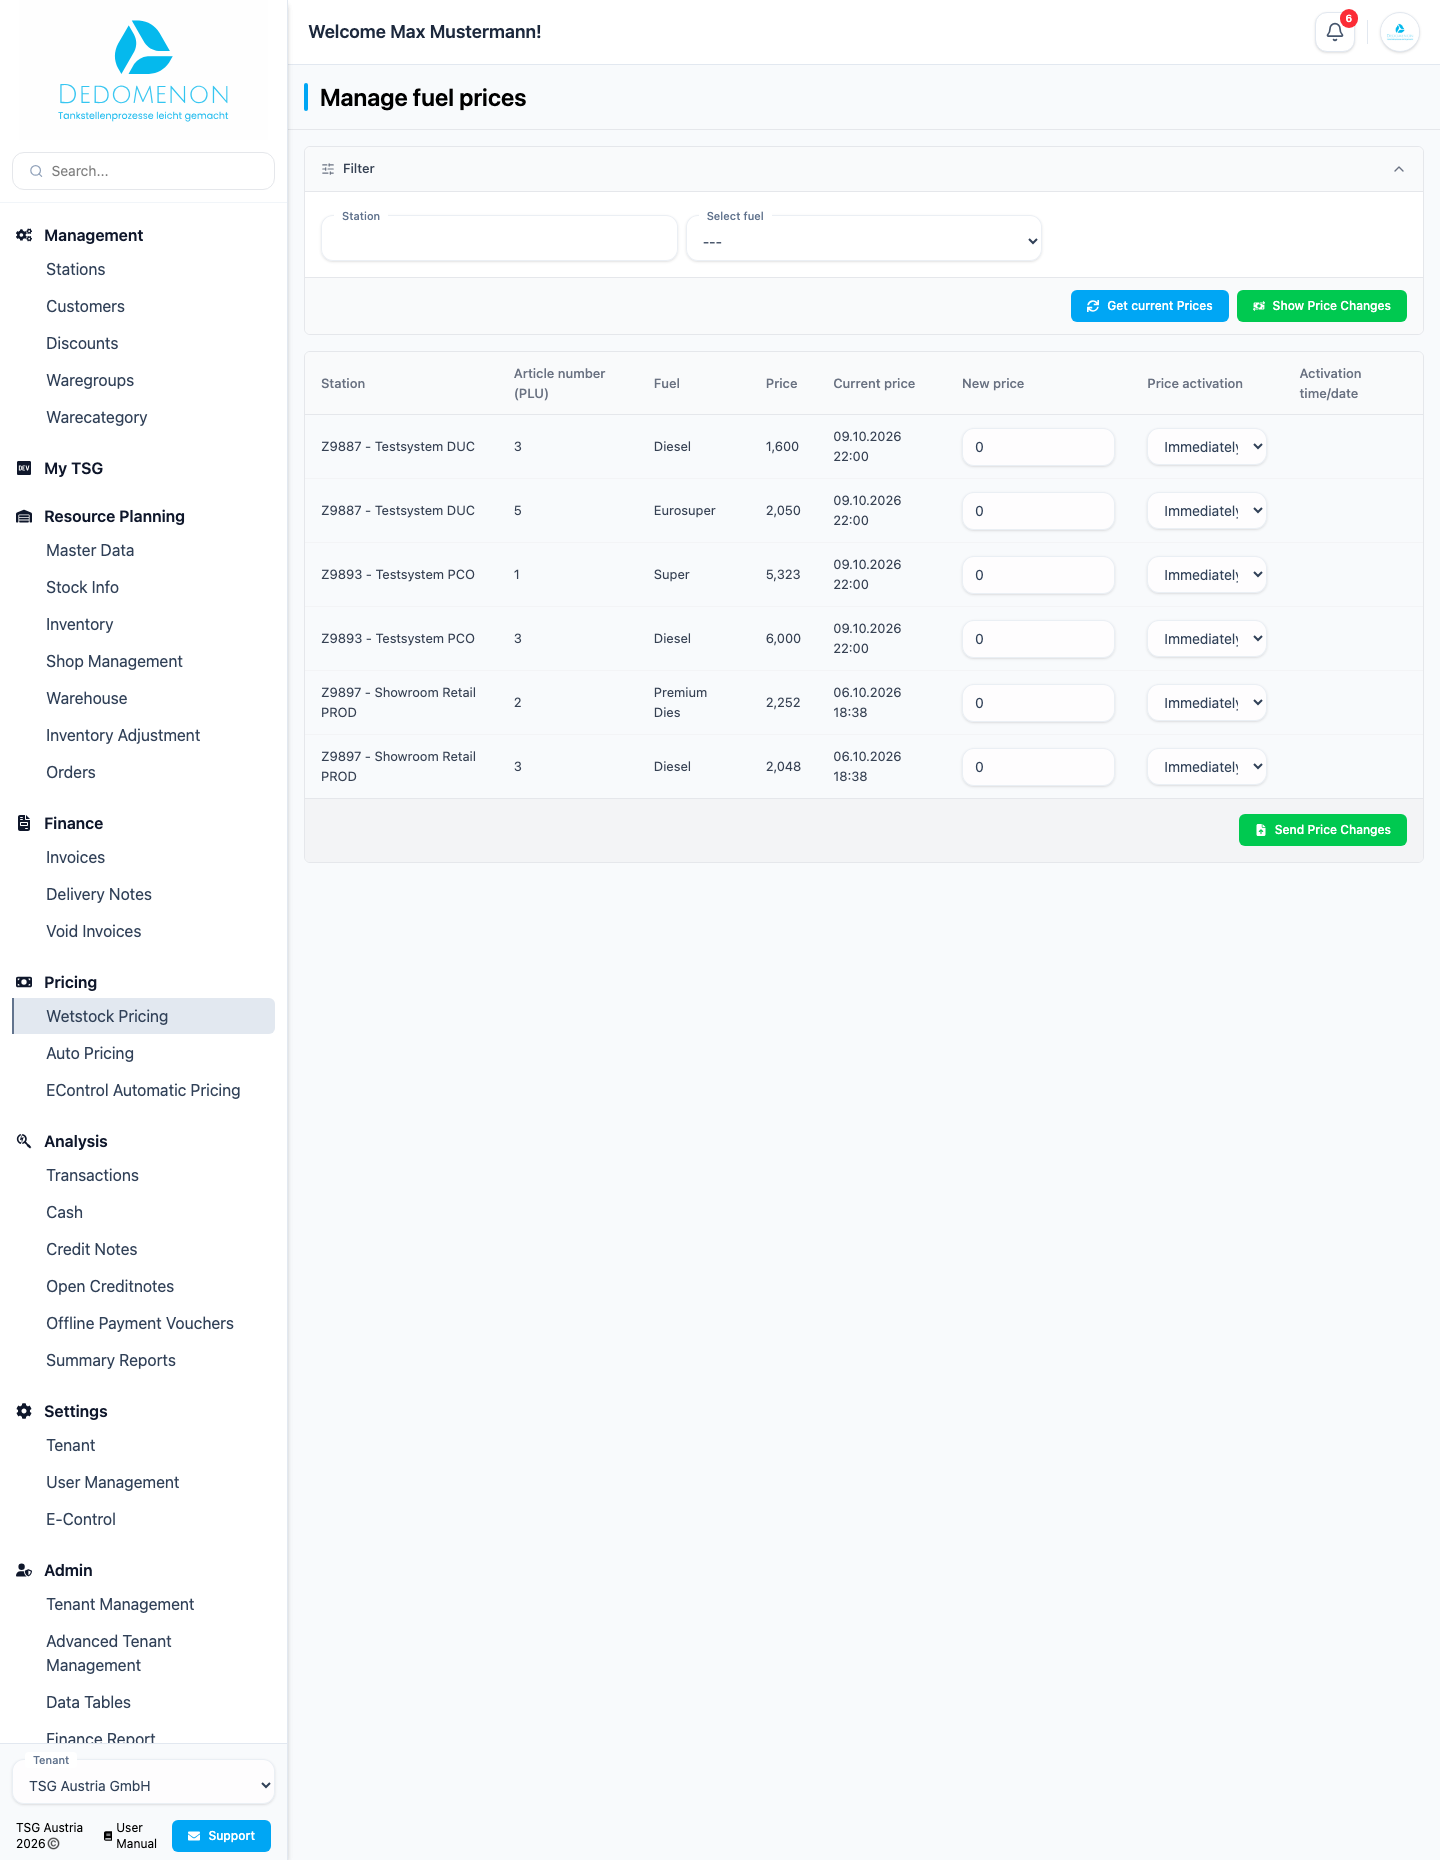This screenshot has width=1440, height=1860.
Task: Click the Filter sliders icon
Action: click(328, 169)
